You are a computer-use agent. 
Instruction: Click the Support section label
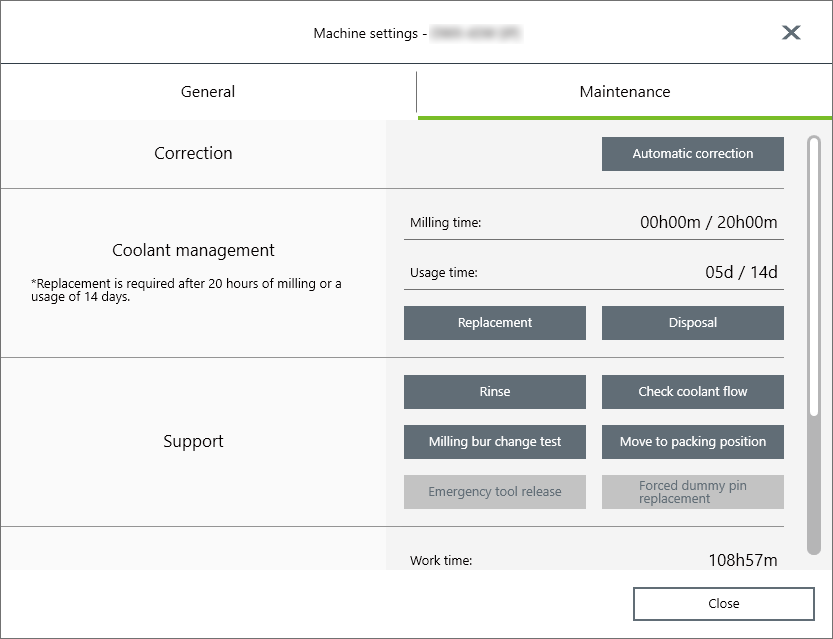click(x=193, y=441)
